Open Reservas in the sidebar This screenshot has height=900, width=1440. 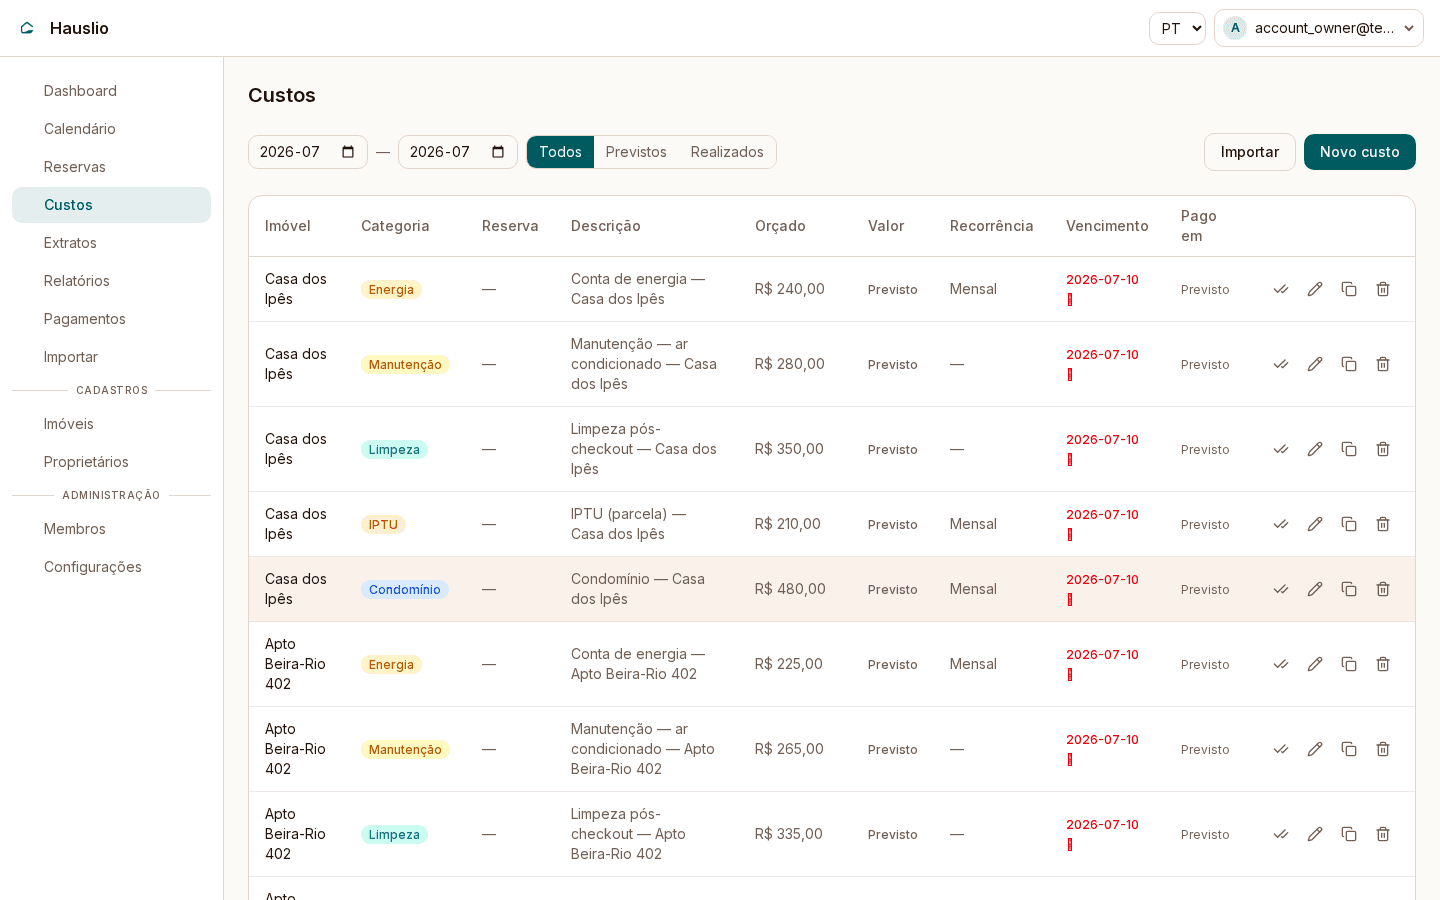[x=111, y=167]
